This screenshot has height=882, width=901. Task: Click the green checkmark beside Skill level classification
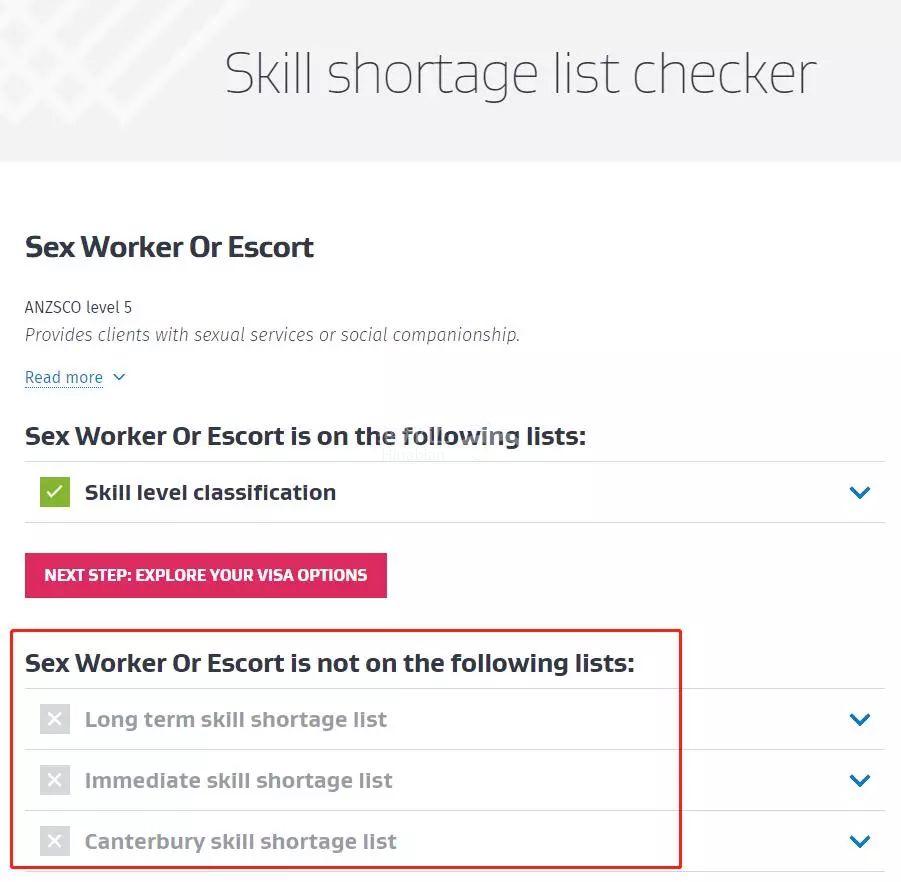point(55,492)
